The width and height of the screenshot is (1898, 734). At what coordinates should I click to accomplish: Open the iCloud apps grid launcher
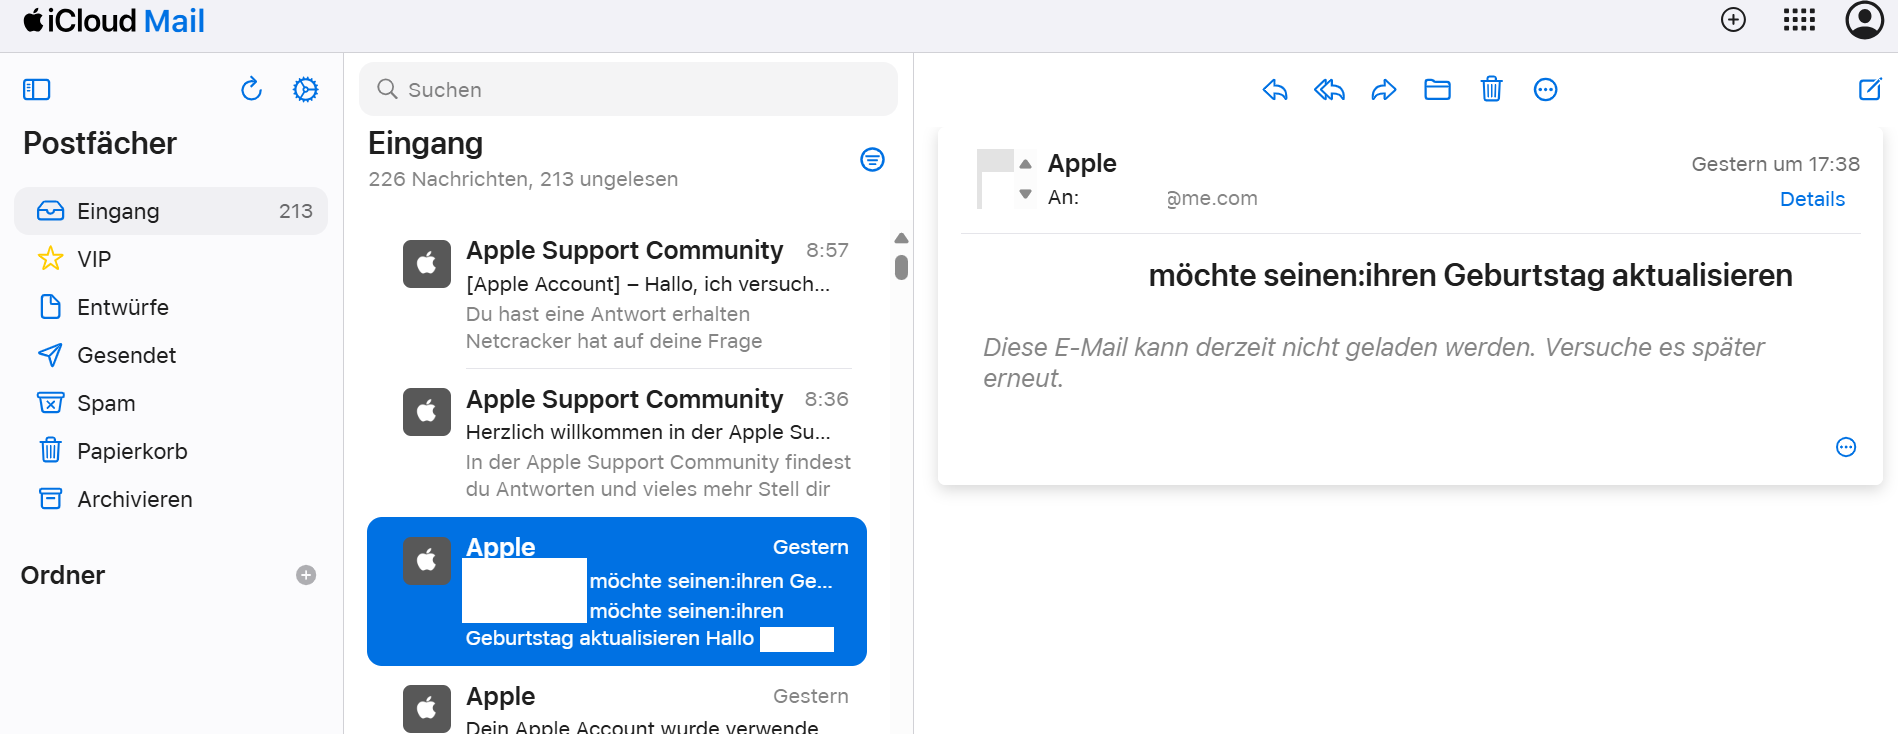click(x=1799, y=20)
